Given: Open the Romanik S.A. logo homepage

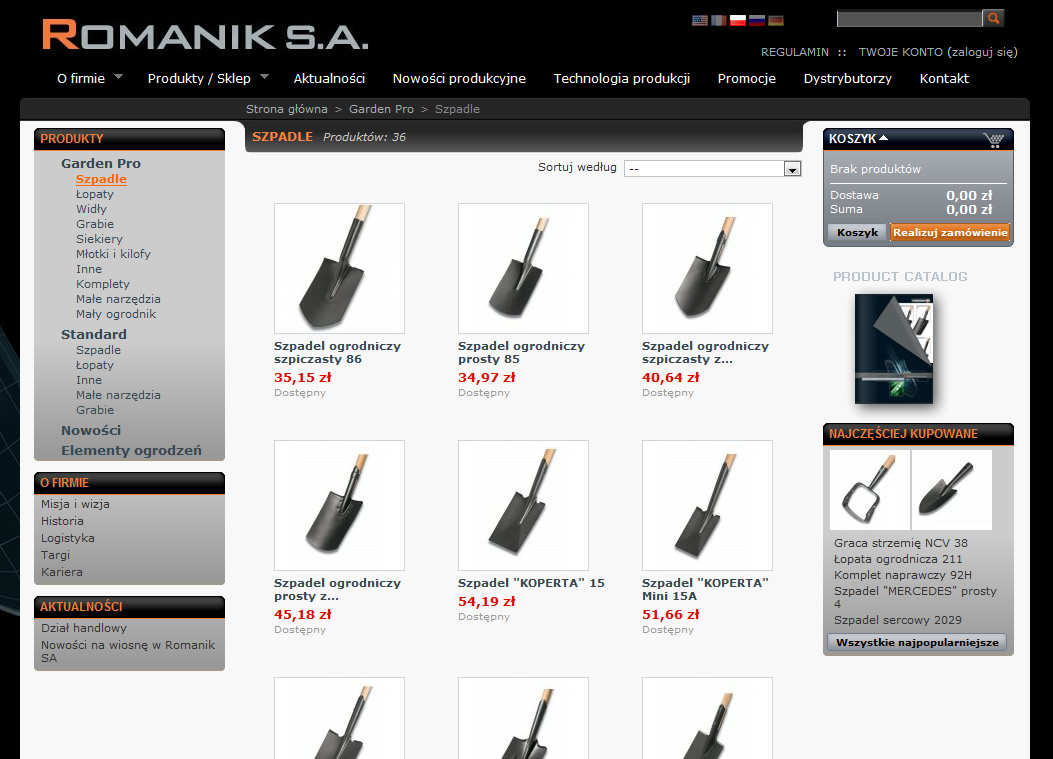Looking at the screenshot, I should [x=205, y=36].
